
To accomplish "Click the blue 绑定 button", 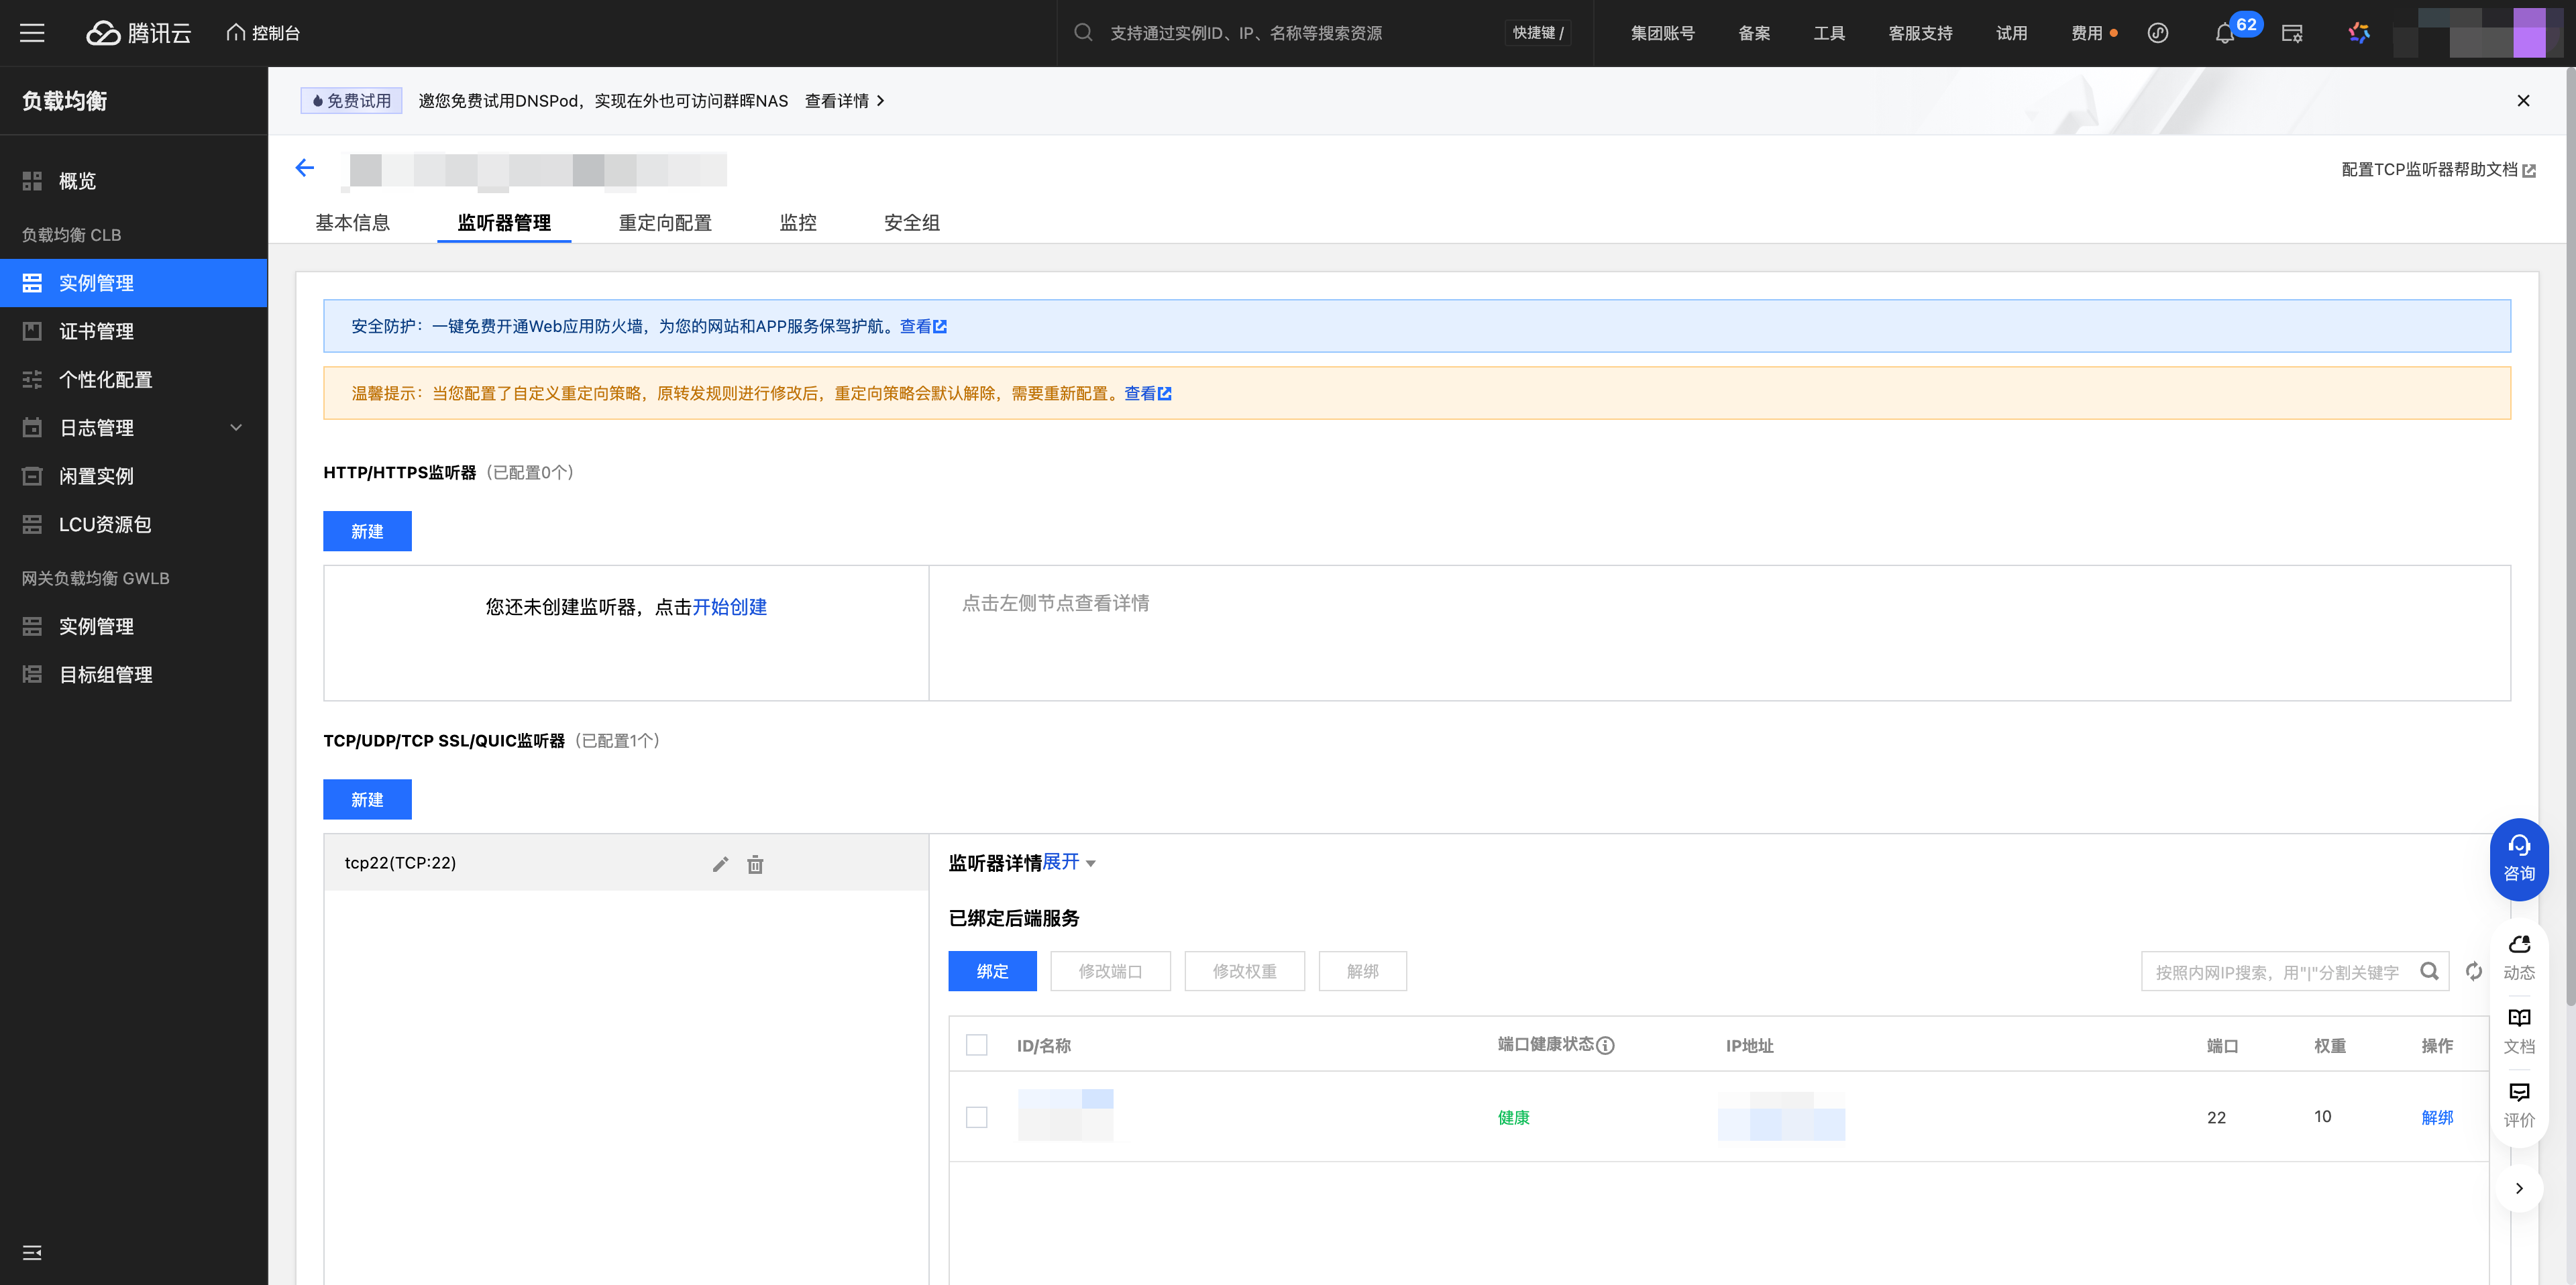I will point(992,971).
